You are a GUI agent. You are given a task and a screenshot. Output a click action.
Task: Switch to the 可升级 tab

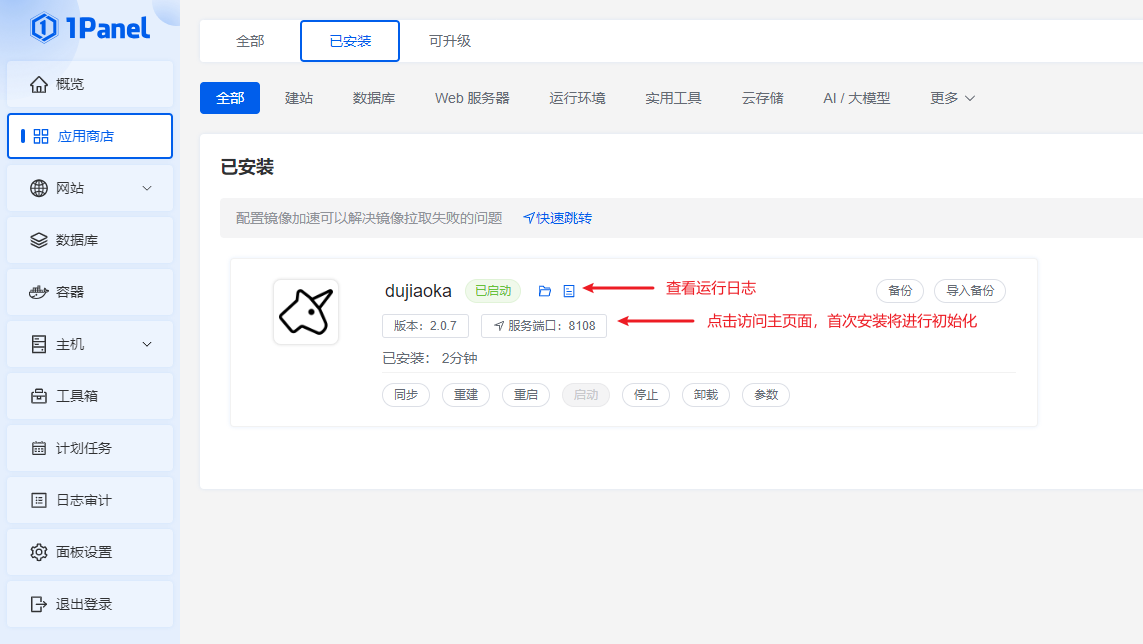pos(450,41)
